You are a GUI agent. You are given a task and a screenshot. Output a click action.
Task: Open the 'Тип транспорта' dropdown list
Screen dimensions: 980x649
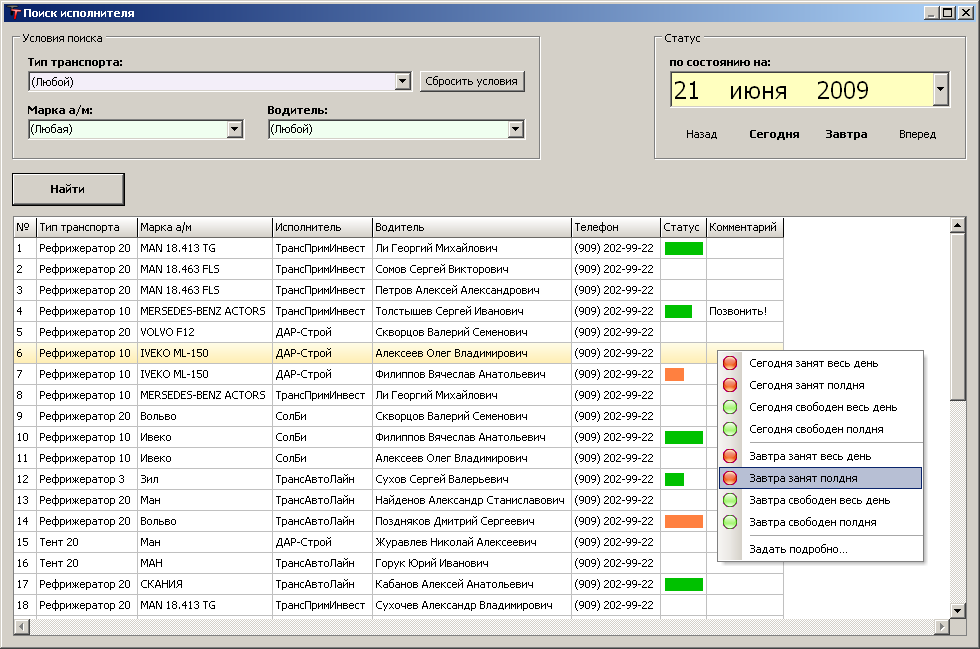pos(403,82)
